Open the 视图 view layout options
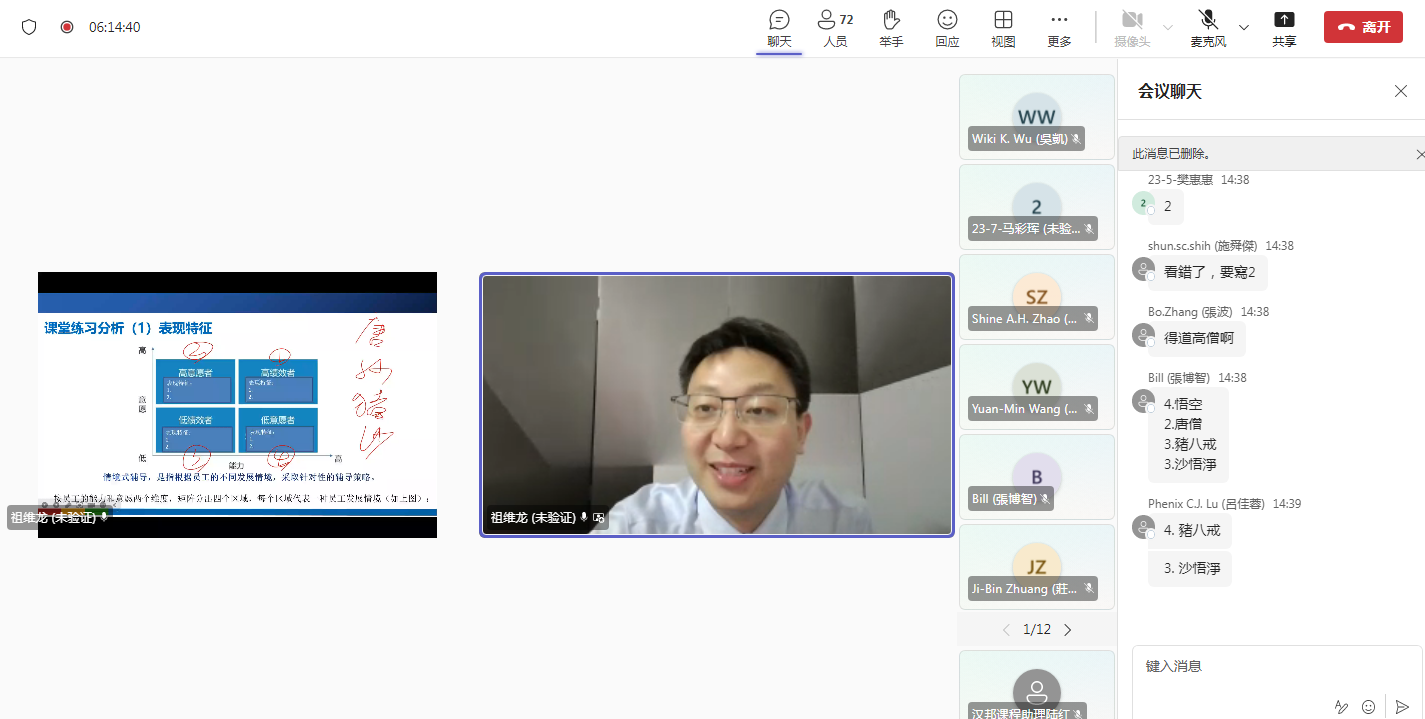This screenshot has width=1425, height=719. 1003,28
